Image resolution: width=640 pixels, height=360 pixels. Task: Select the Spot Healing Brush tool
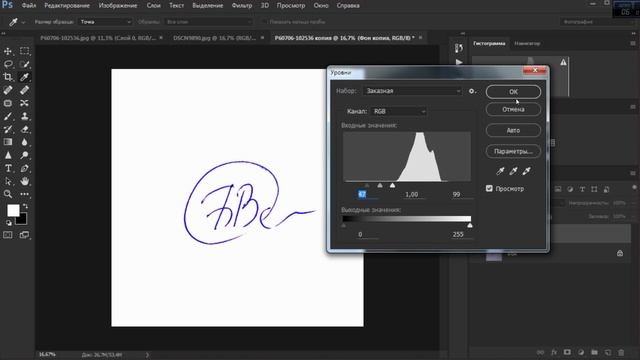coord(8,90)
